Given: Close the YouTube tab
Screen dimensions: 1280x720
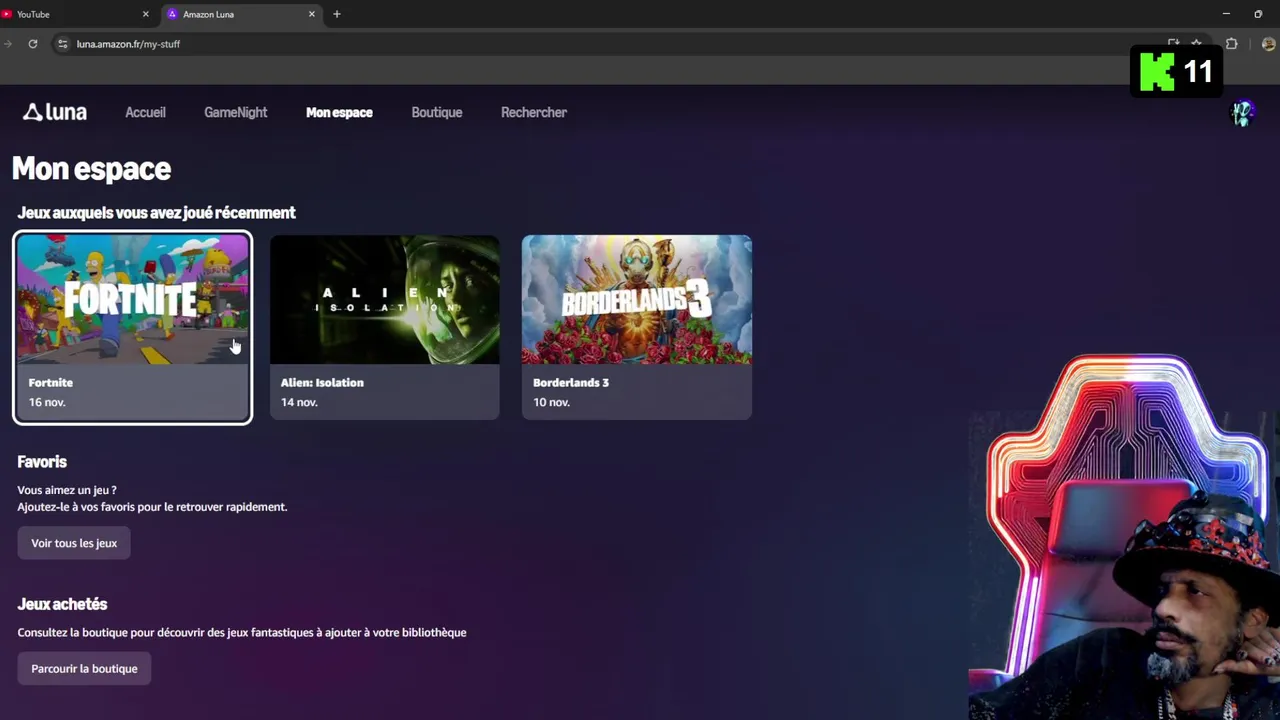Looking at the screenshot, I should (x=145, y=14).
